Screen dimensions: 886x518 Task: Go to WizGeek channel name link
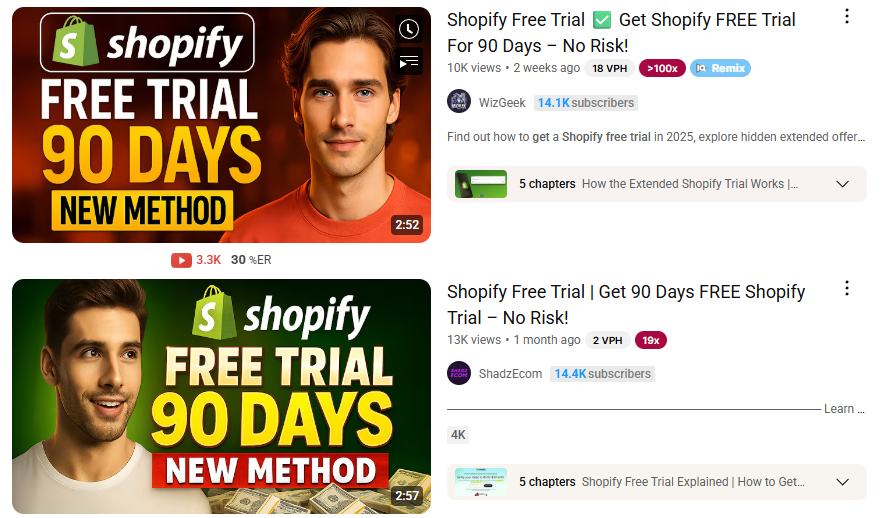point(502,103)
